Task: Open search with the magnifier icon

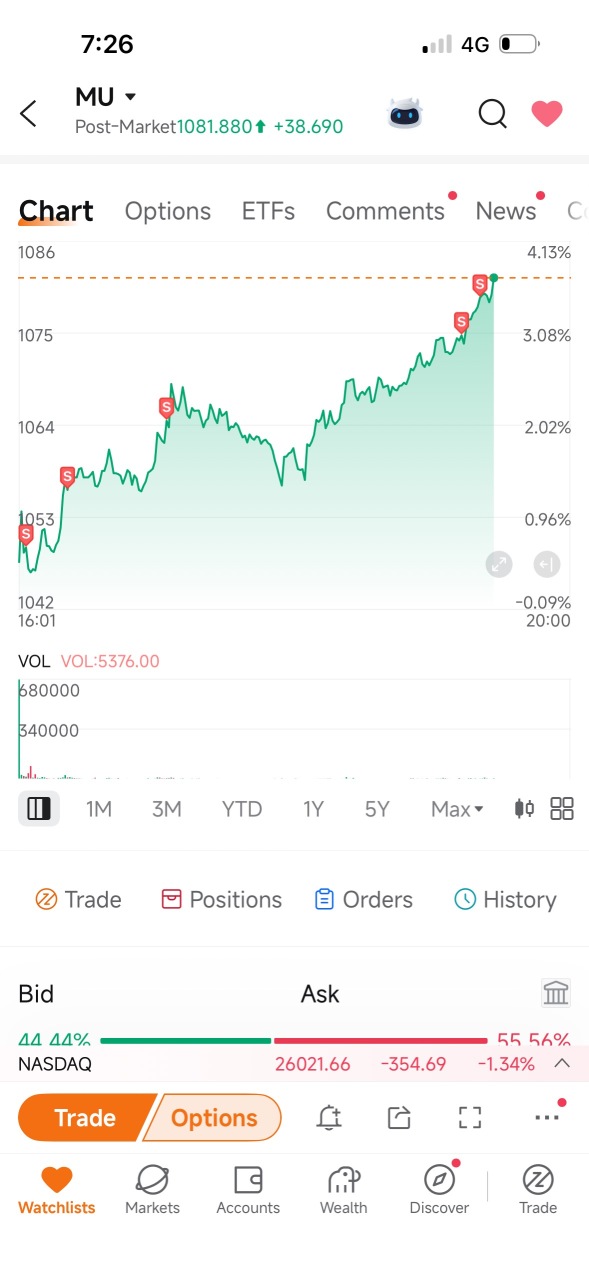Action: (x=492, y=114)
